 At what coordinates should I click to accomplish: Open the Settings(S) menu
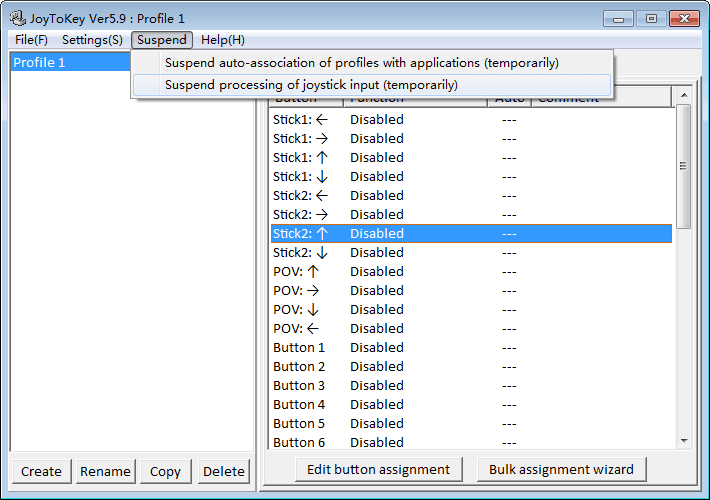[92, 40]
